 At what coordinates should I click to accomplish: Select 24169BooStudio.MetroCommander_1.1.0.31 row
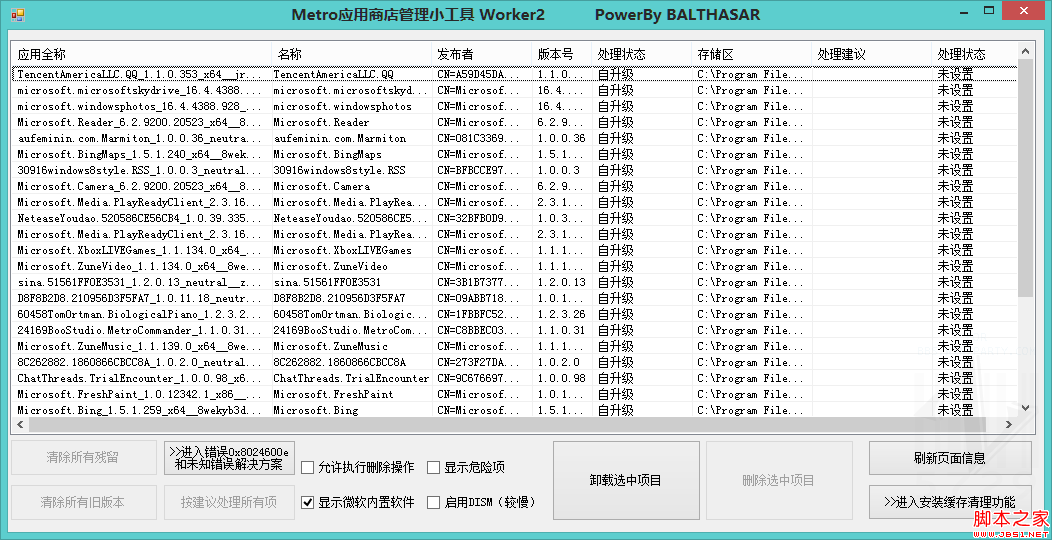pos(514,330)
